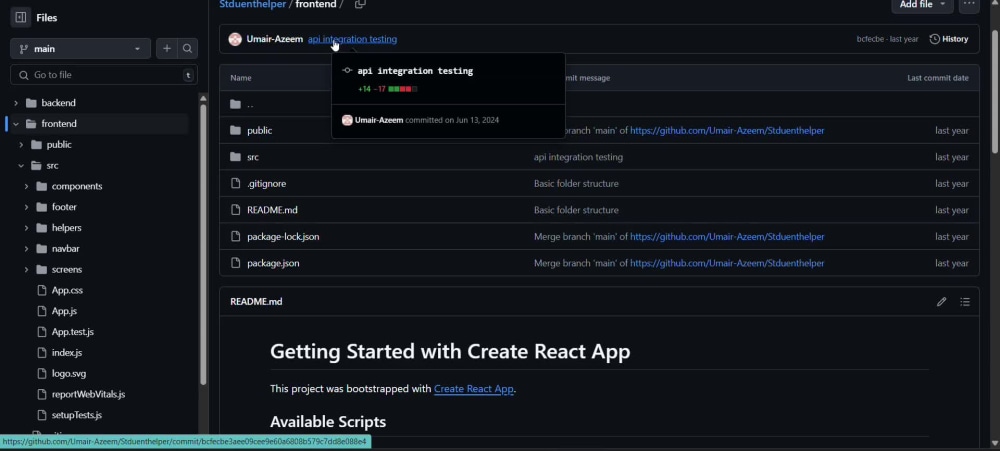This screenshot has width=1000, height=451.
Task: Click Basic folder structure message for .gitignore
Action: click(x=576, y=184)
